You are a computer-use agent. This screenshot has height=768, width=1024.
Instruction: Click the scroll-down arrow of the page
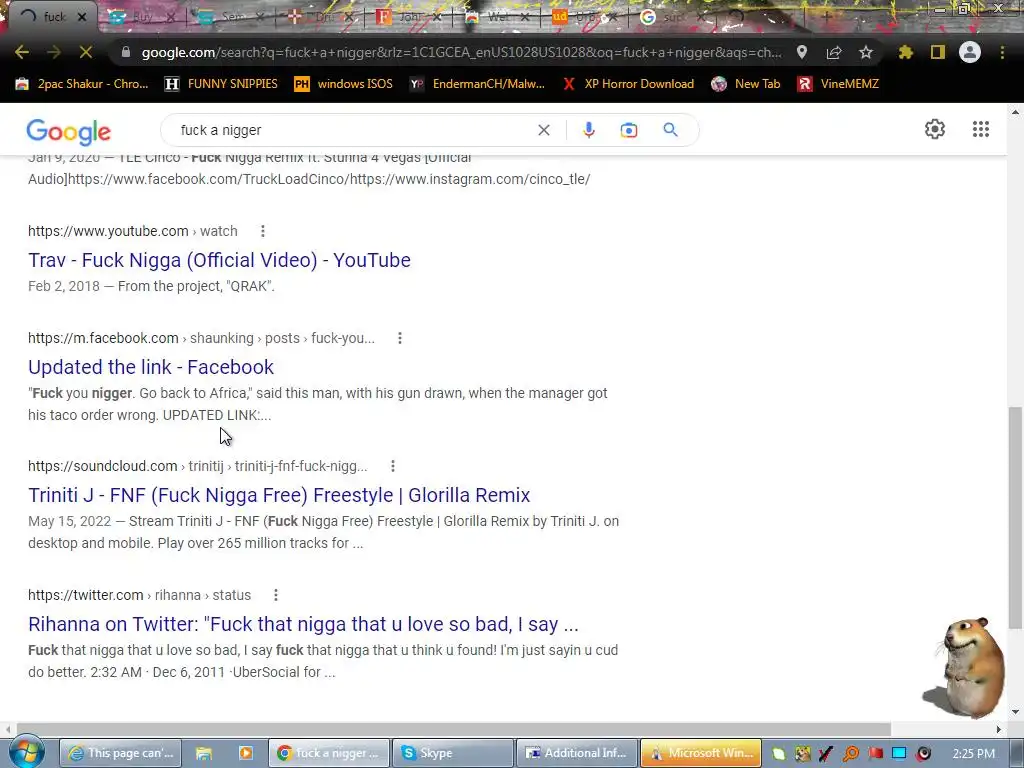(1016, 712)
